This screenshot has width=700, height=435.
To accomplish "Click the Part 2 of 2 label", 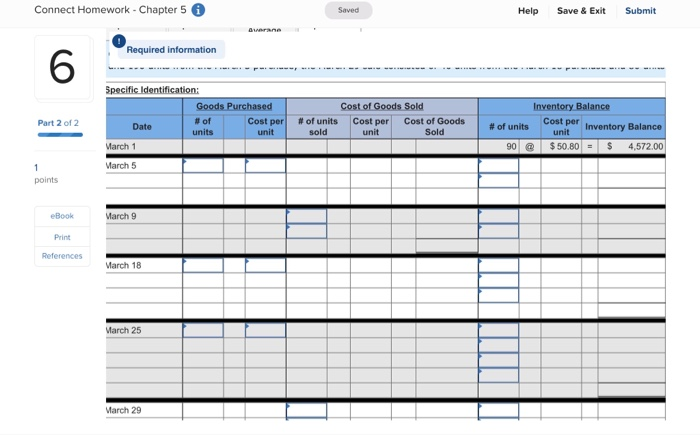I will [58, 123].
